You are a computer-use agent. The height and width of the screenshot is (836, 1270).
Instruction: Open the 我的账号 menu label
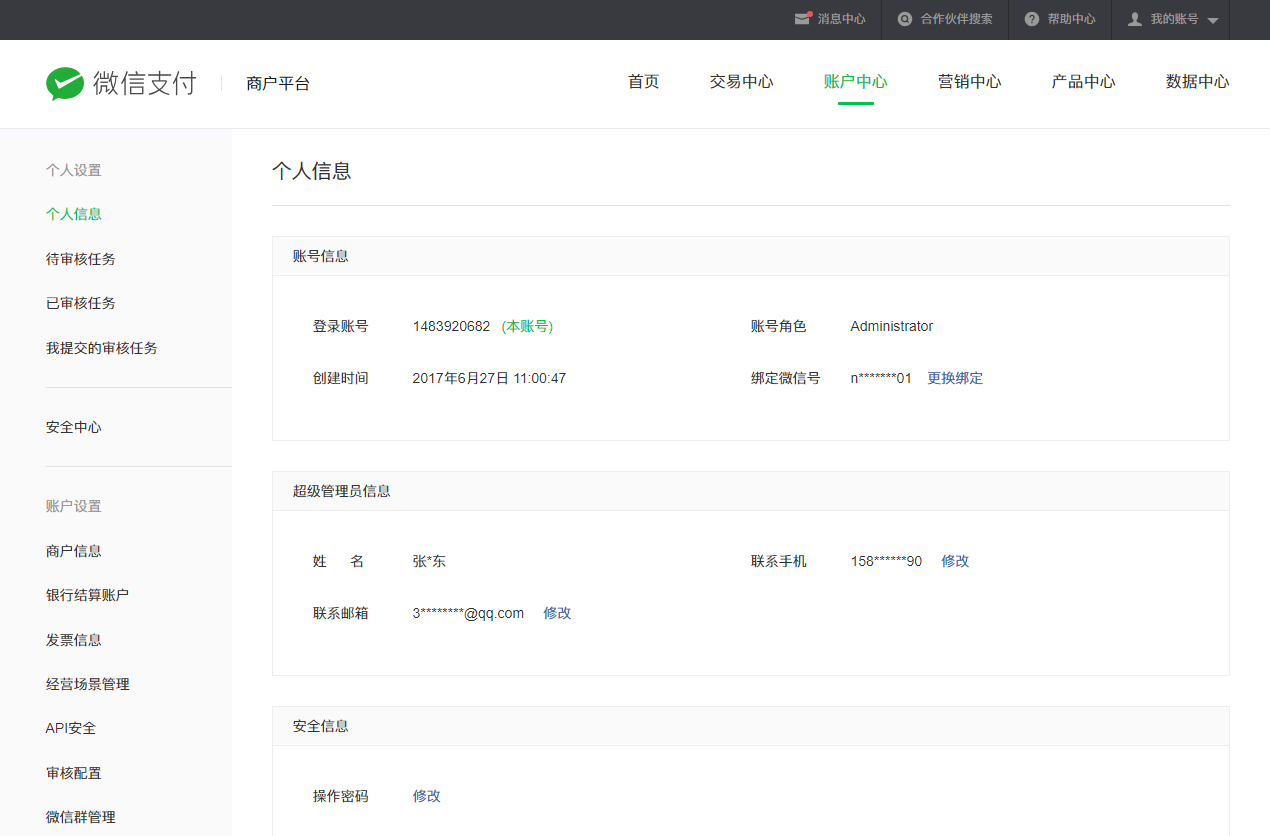click(x=1174, y=19)
